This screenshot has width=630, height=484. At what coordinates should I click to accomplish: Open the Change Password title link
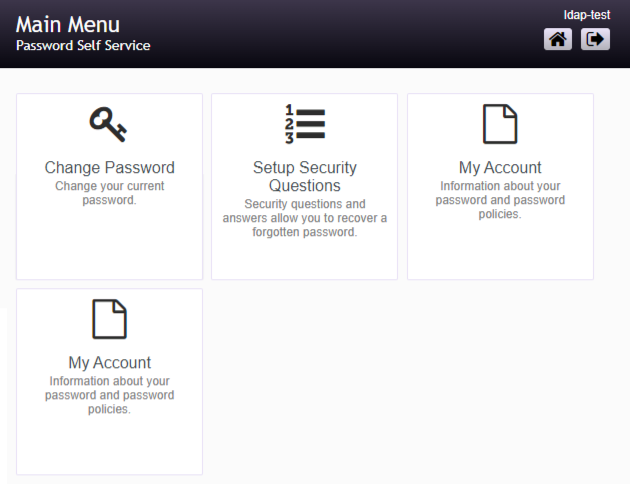(109, 168)
